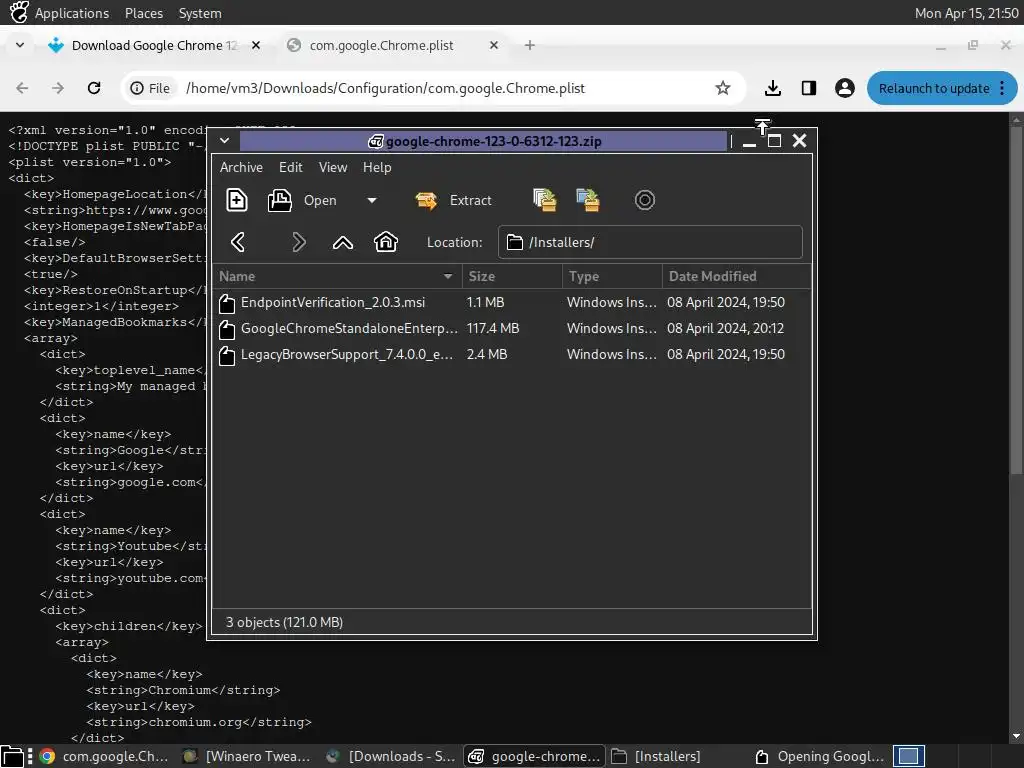Click file icon next to LegacyBrowserSupport

[x=227, y=355]
